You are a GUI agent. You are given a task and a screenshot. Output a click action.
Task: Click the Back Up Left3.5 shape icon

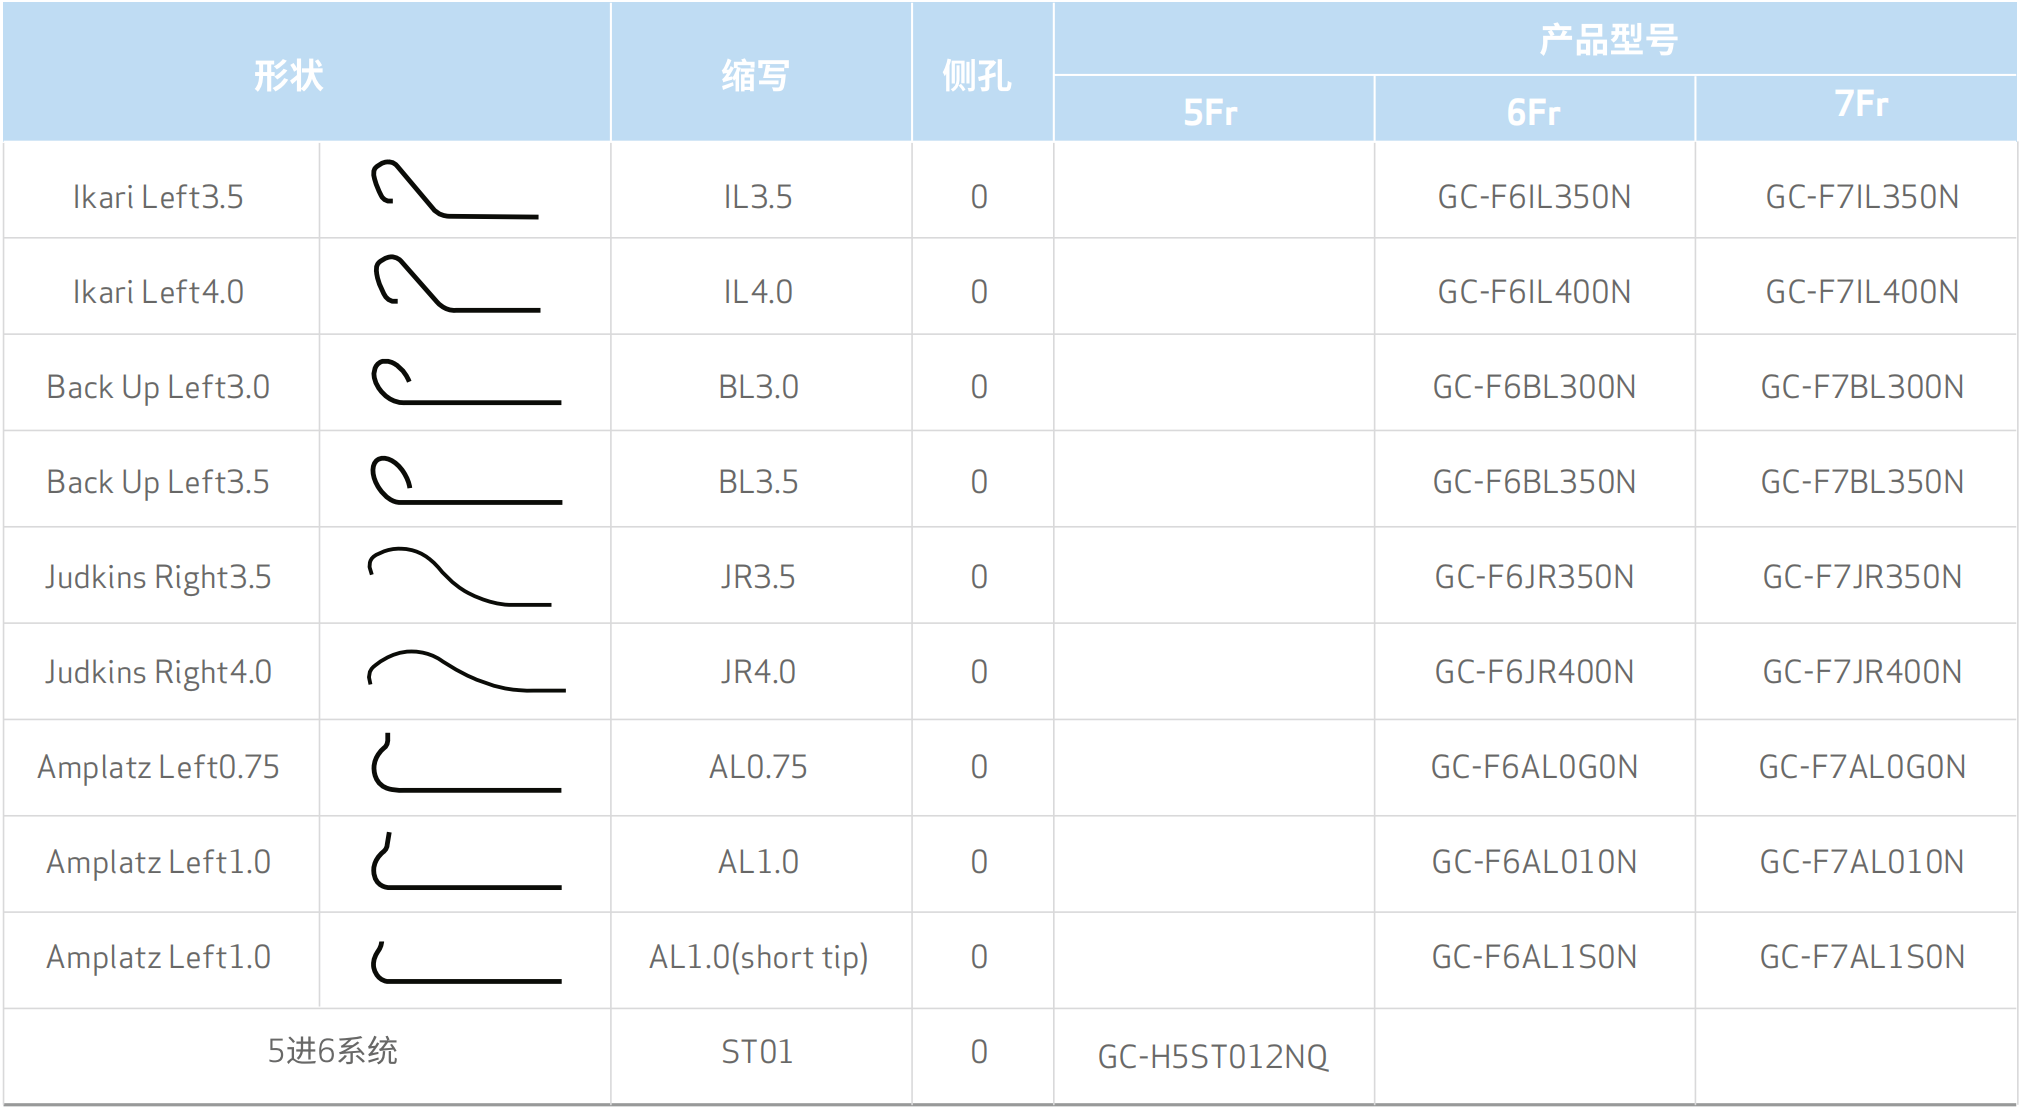click(x=465, y=481)
